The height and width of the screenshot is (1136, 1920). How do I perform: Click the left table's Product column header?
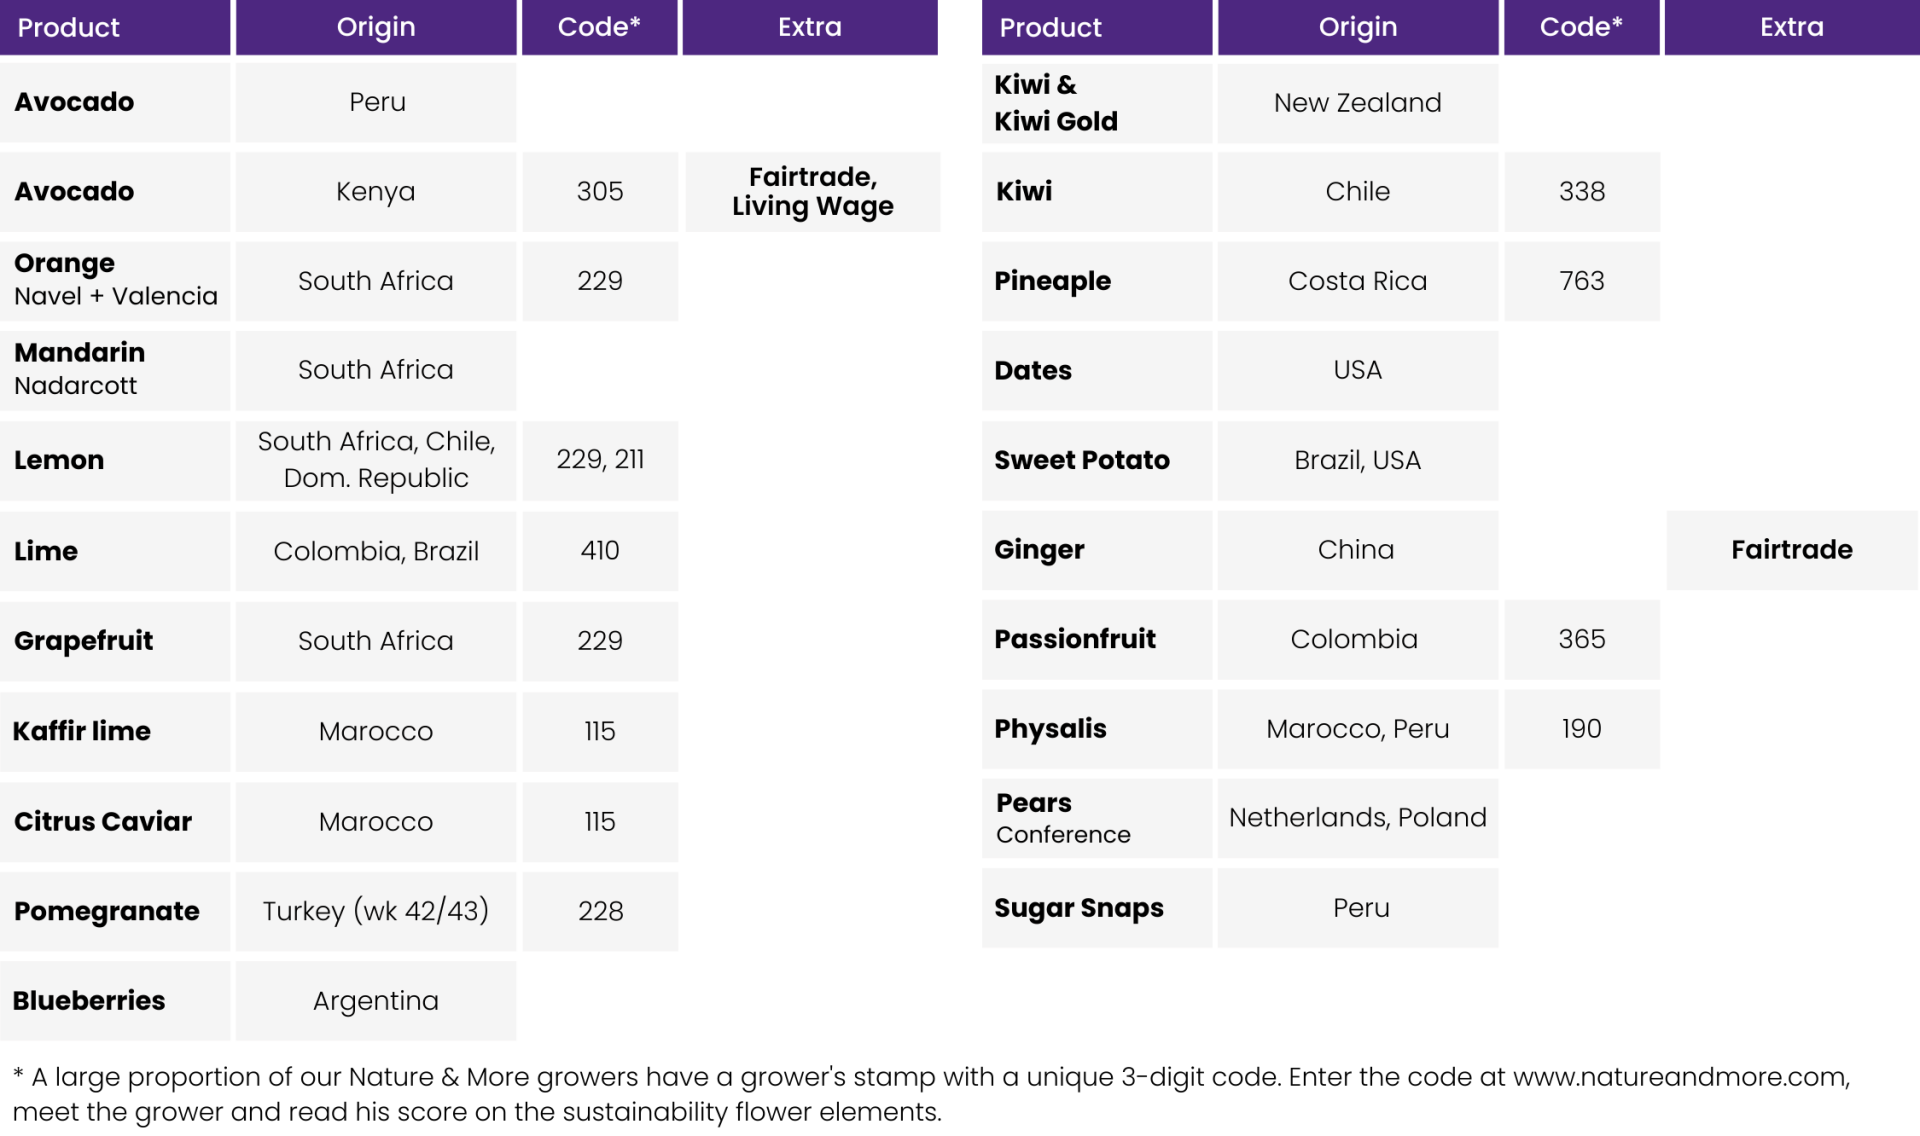point(115,27)
